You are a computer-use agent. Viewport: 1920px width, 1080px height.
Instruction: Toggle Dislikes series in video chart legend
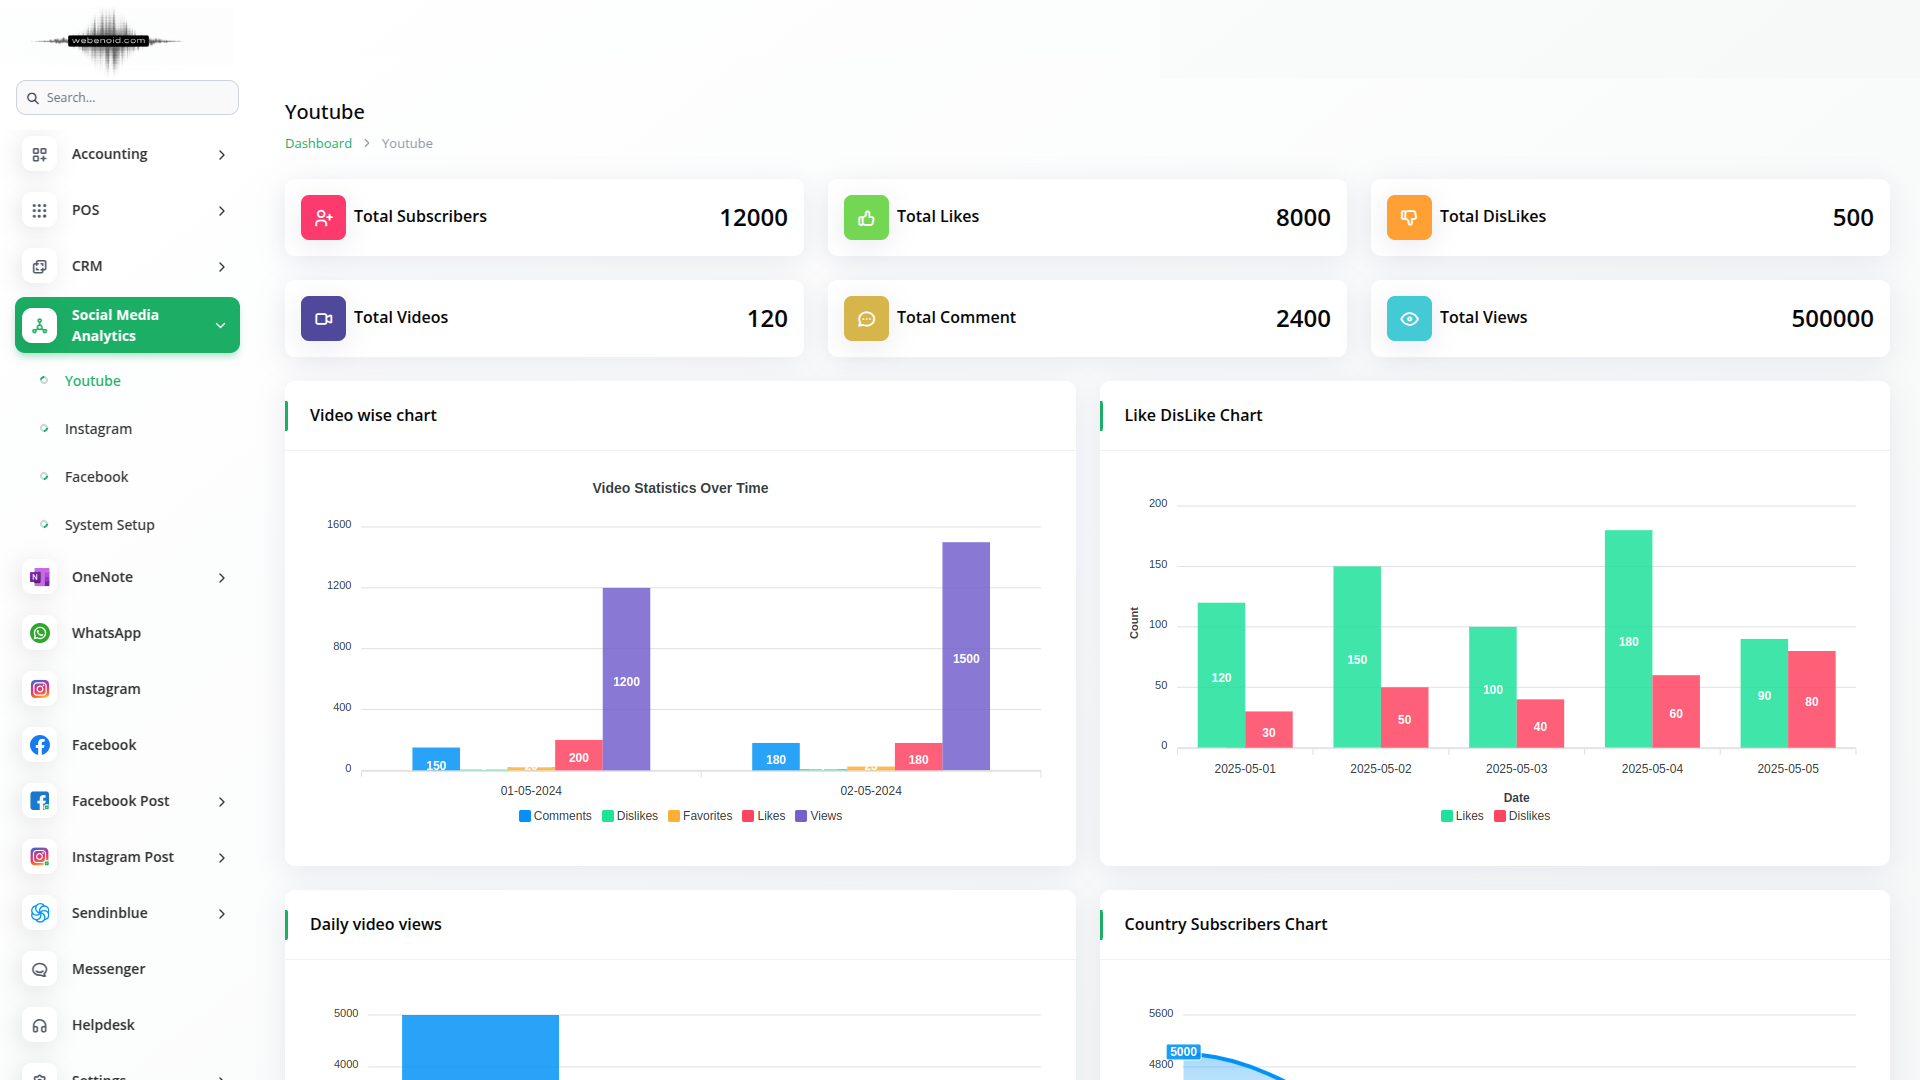[630, 816]
